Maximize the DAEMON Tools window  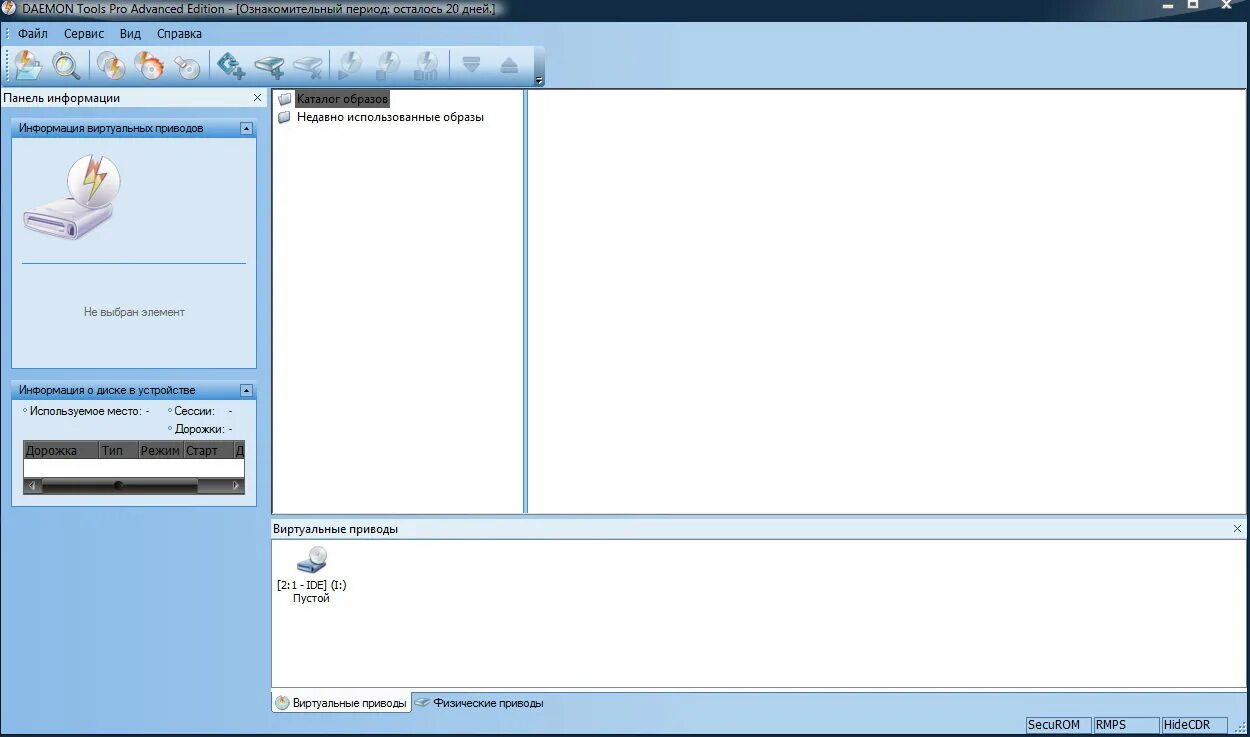click(1193, 6)
